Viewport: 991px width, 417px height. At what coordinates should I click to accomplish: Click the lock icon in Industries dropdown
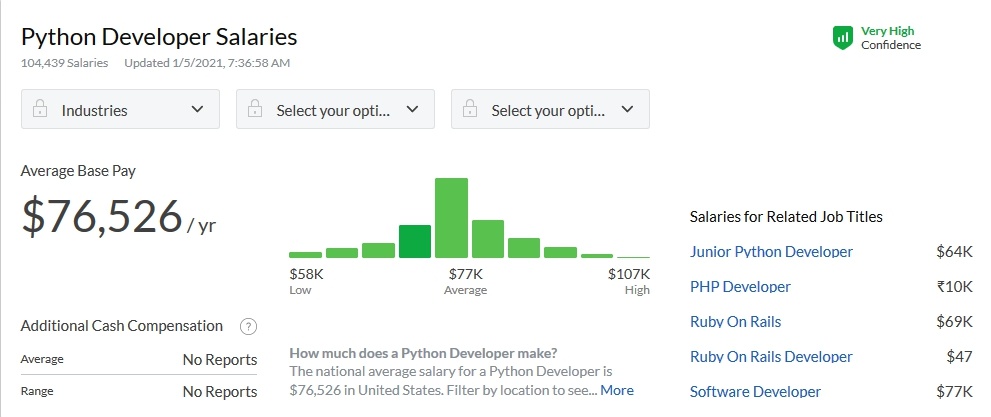tap(41, 109)
